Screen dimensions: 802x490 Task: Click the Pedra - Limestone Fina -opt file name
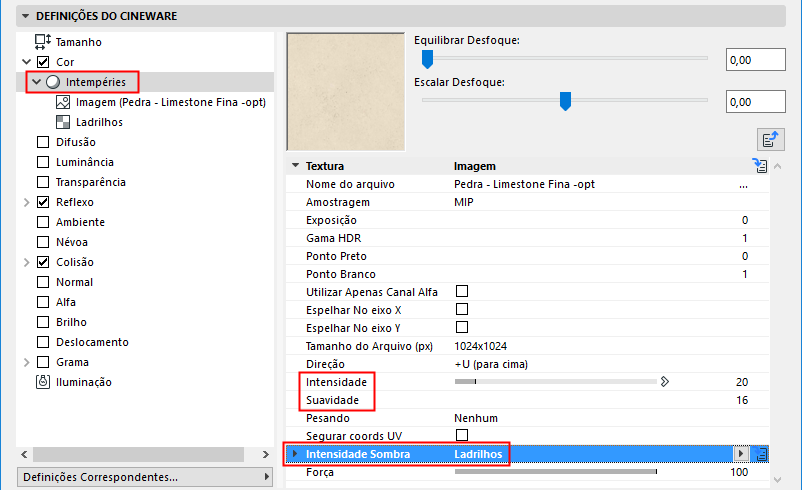point(524,184)
